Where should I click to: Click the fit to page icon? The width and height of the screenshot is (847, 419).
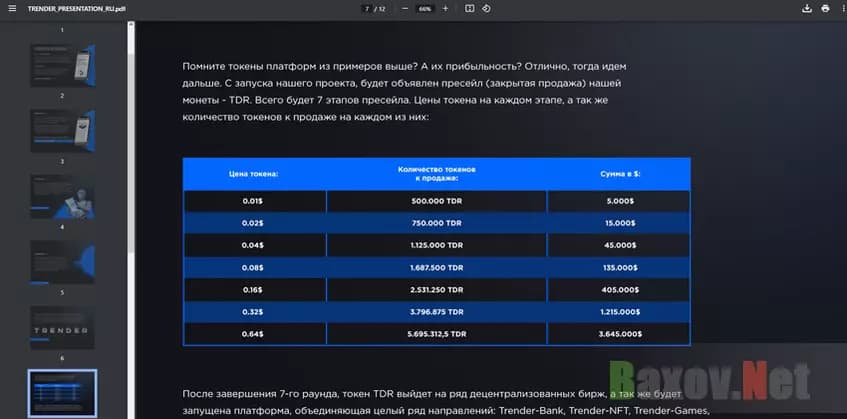[469, 9]
